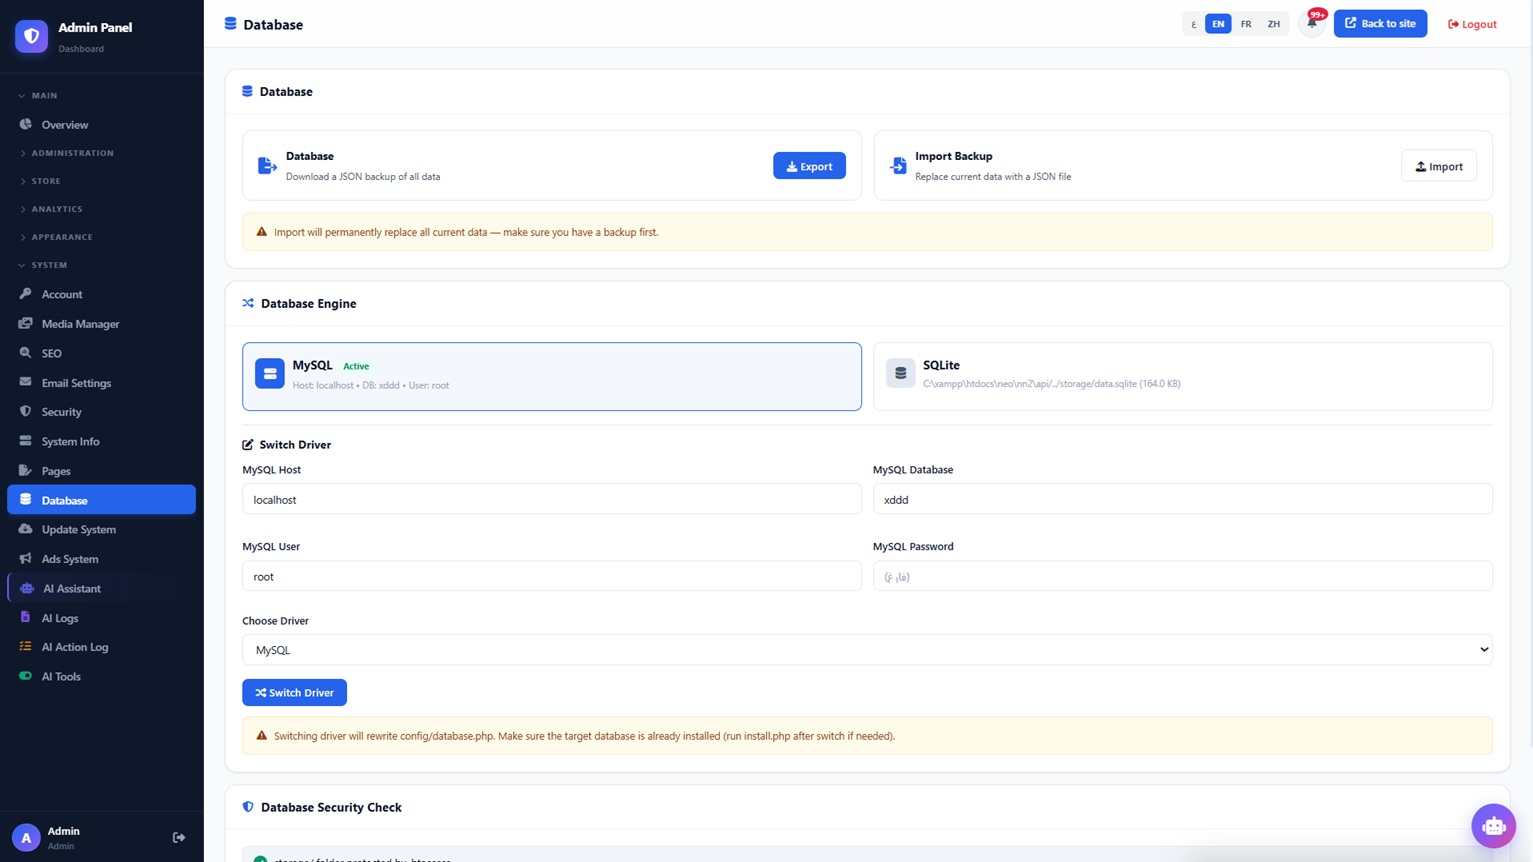The image size is (1533, 862).
Task: Click the Update System cloud icon
Action: pos(26,529)
